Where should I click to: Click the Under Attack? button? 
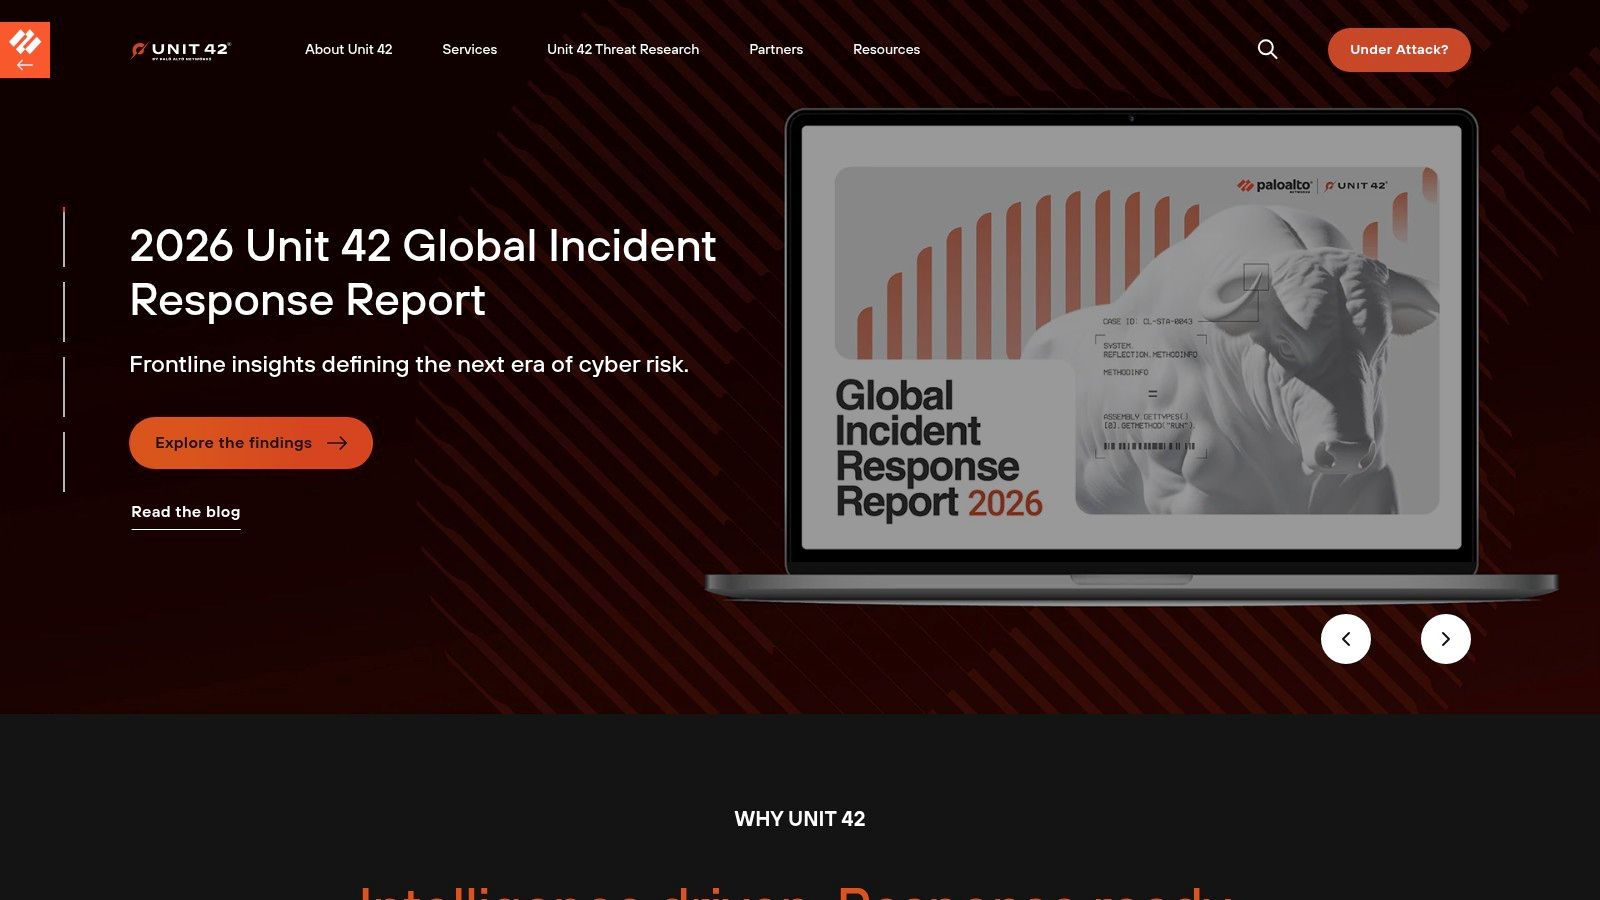tap(1399, 50)
